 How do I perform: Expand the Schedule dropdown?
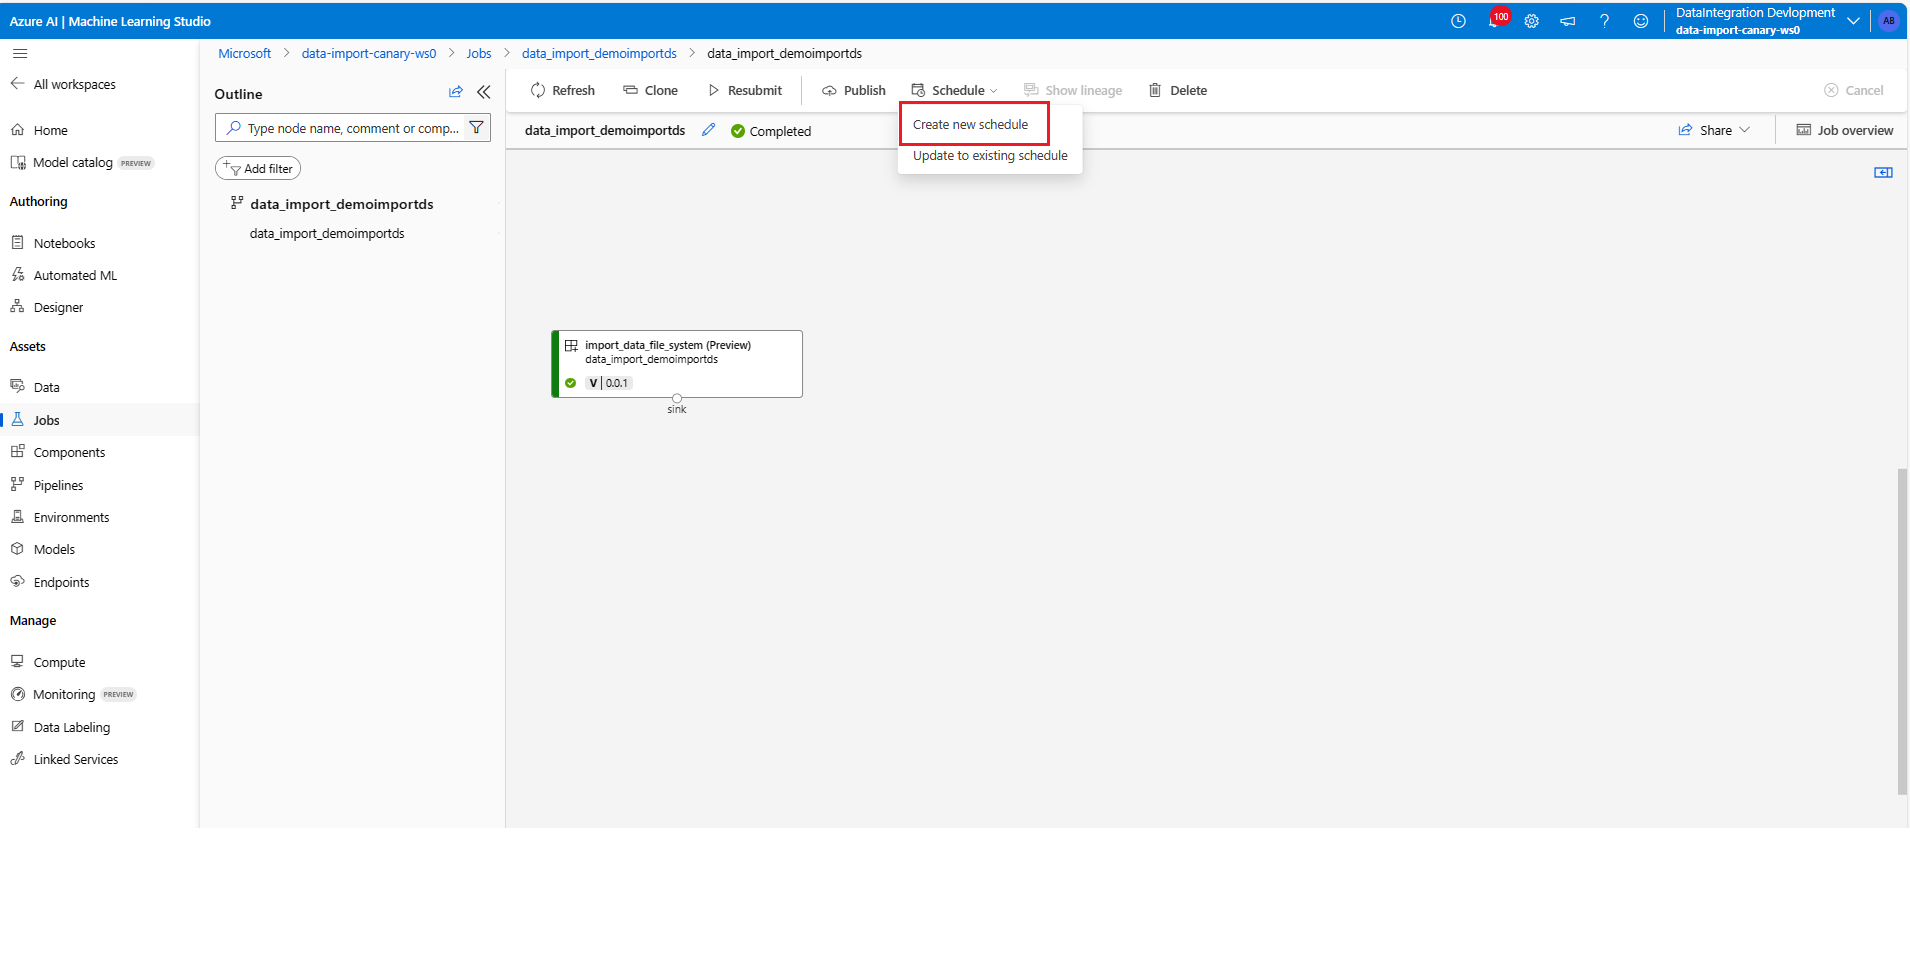coord(955,90)
